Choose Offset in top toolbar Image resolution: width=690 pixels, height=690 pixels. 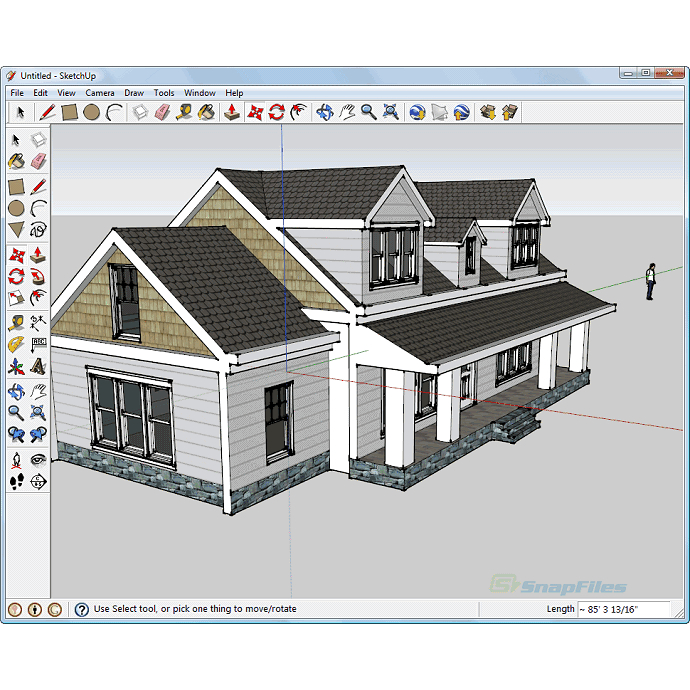coord(299,112)
